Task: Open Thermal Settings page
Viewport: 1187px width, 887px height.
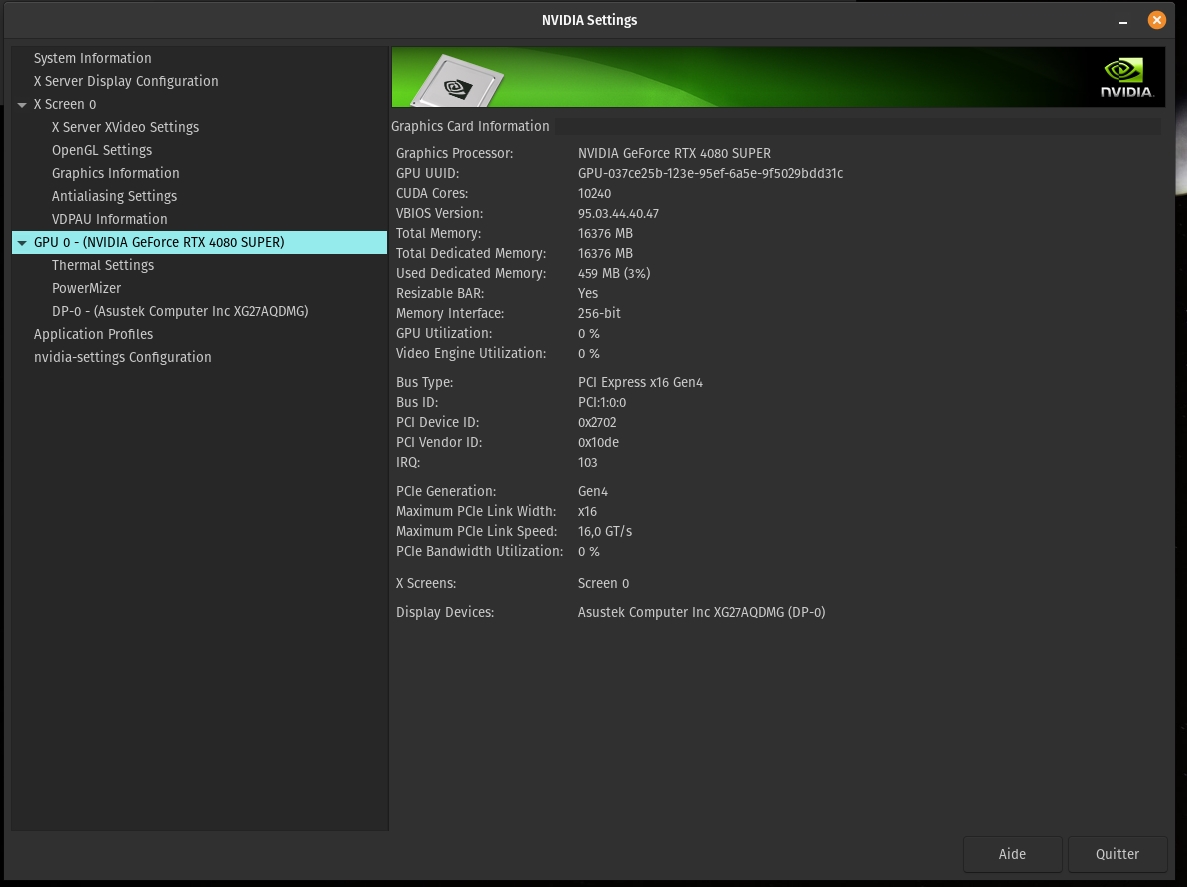Action: (x=103, y=265)
